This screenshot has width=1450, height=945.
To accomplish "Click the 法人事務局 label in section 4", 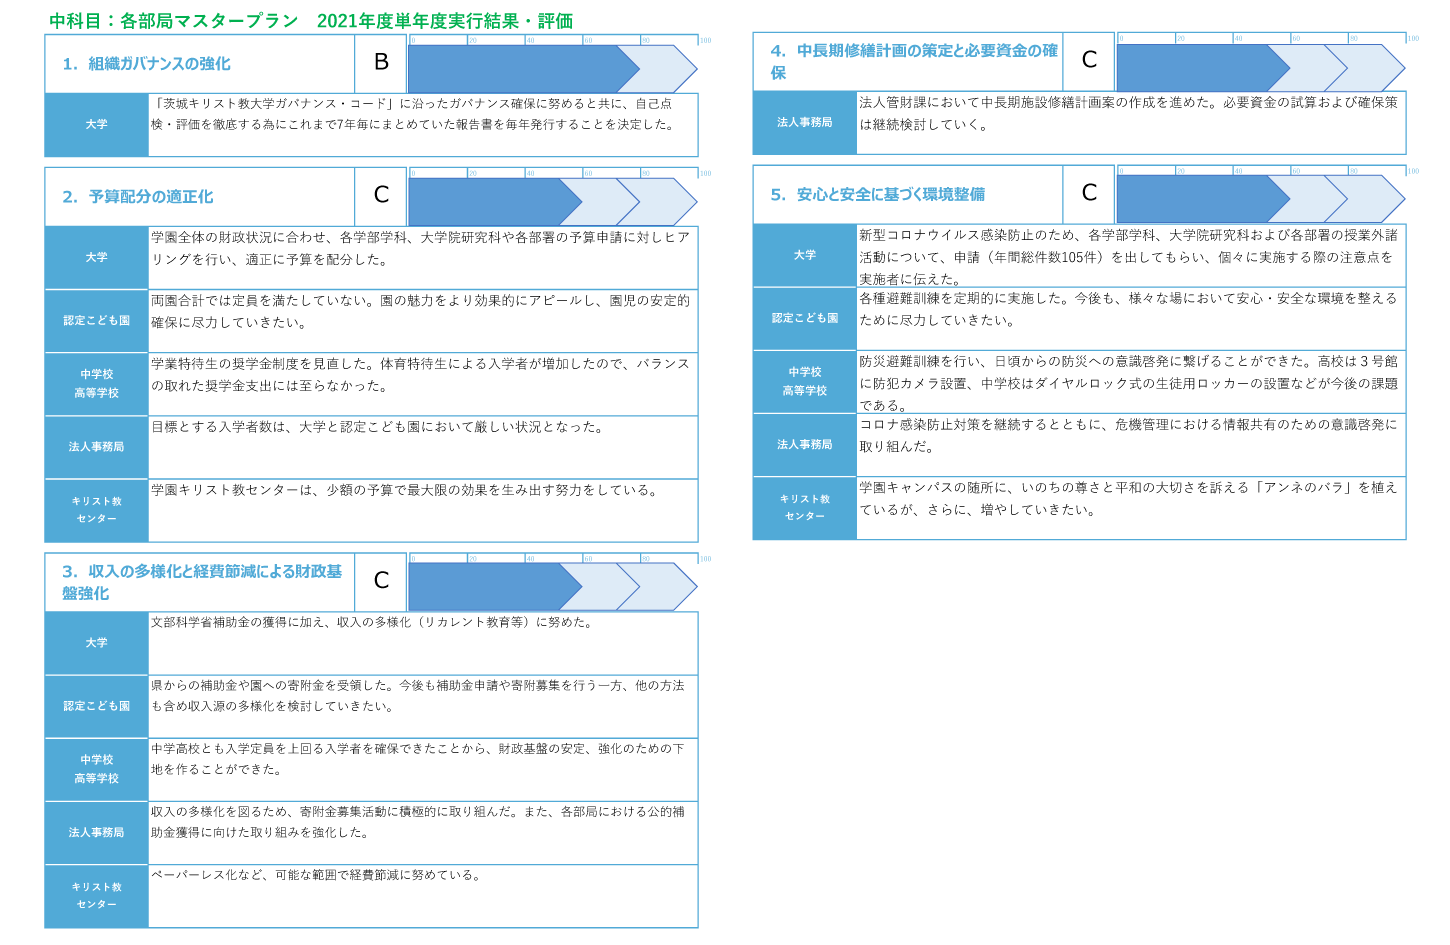I will [x=805, y=123].
